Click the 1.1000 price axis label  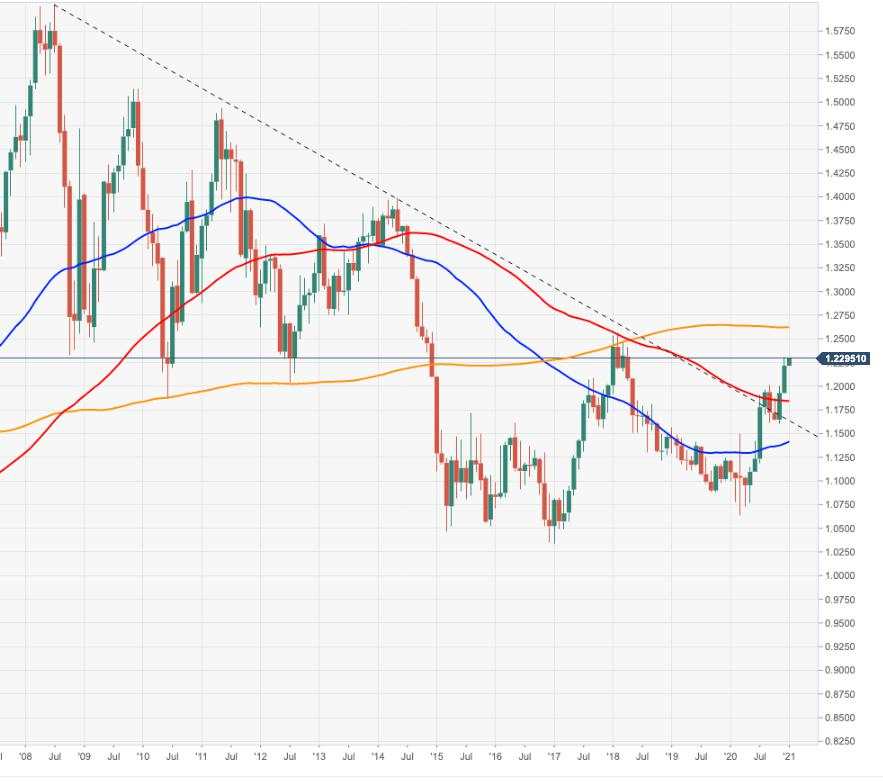point(840,481)
